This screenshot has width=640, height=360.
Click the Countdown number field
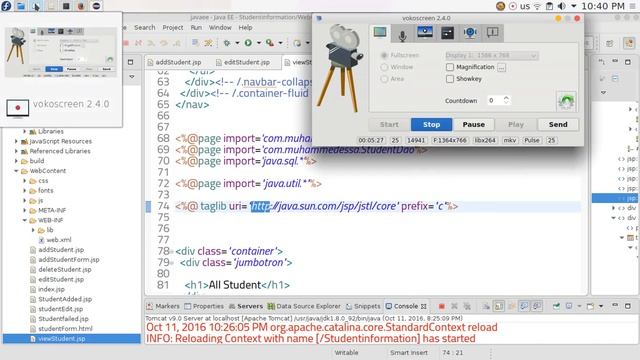495,100
